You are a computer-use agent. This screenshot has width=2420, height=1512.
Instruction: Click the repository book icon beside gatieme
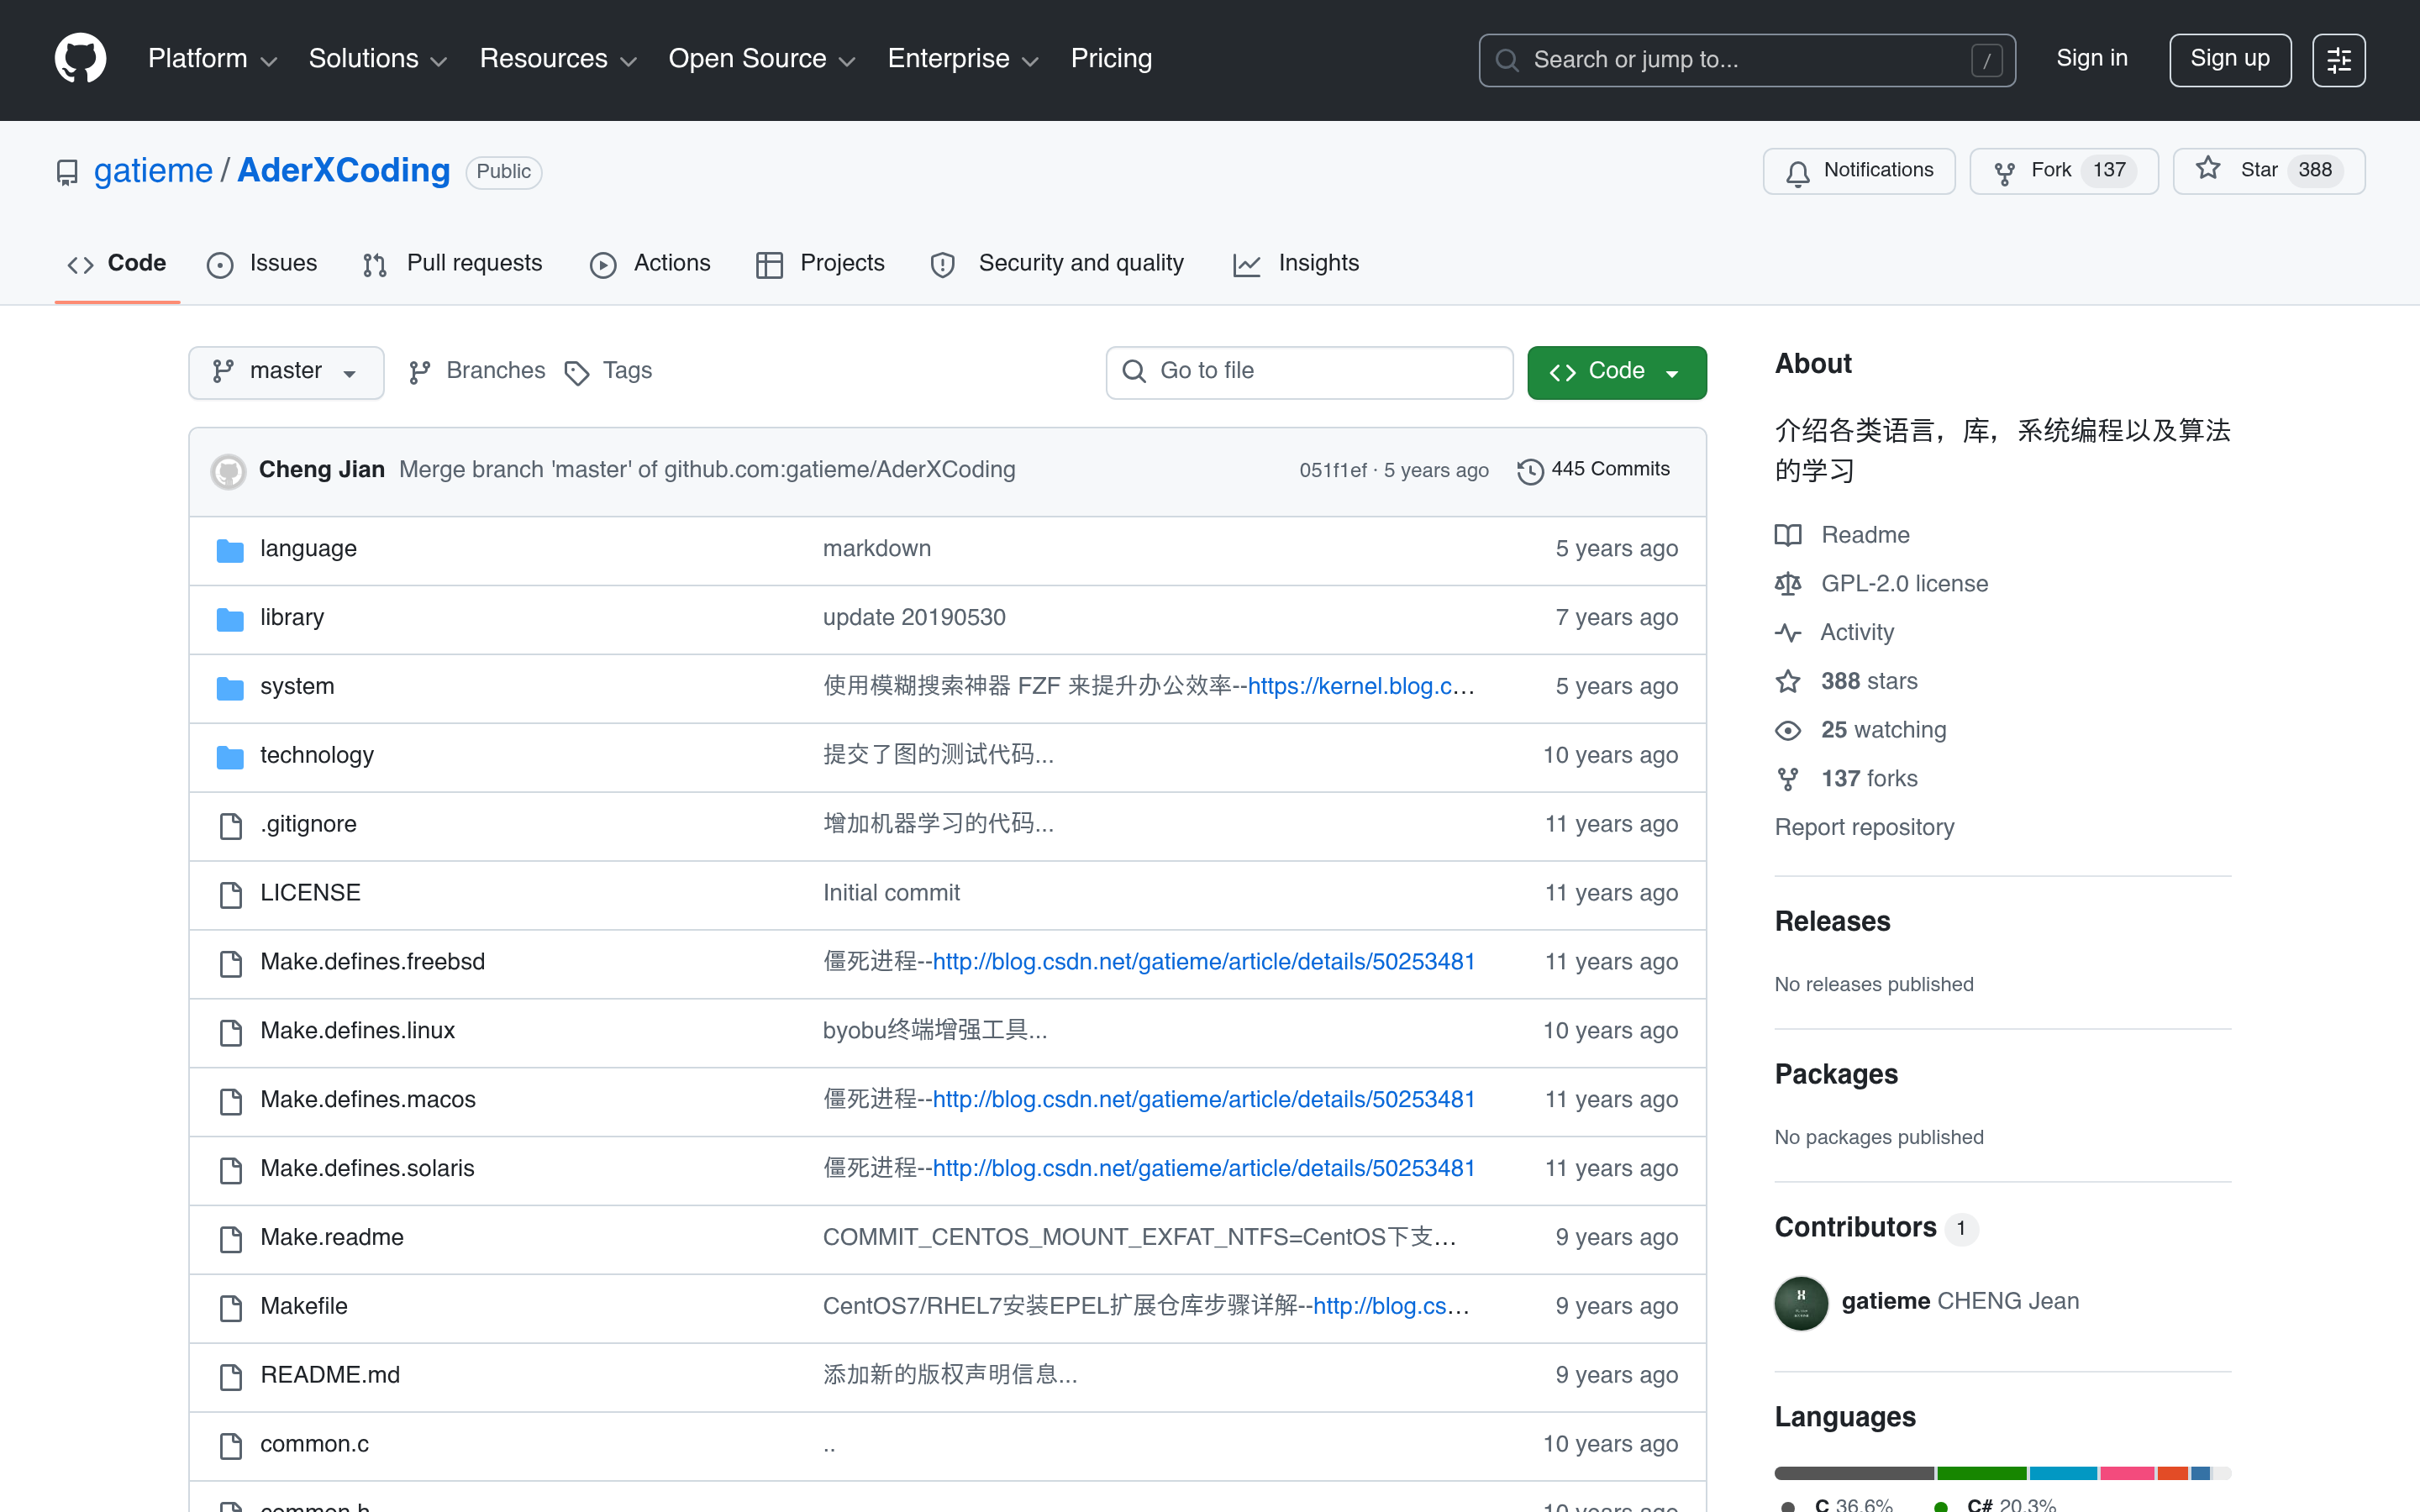point(67,172)
